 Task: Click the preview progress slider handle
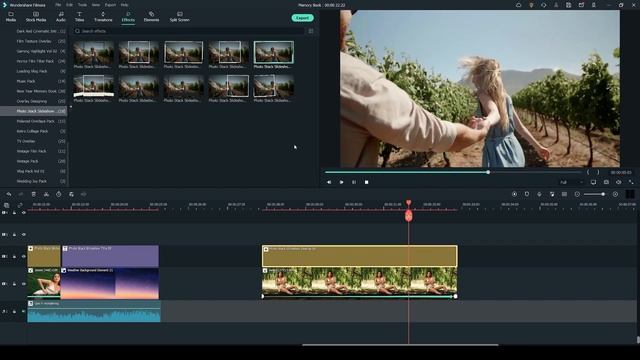click(x=488, y=172)
